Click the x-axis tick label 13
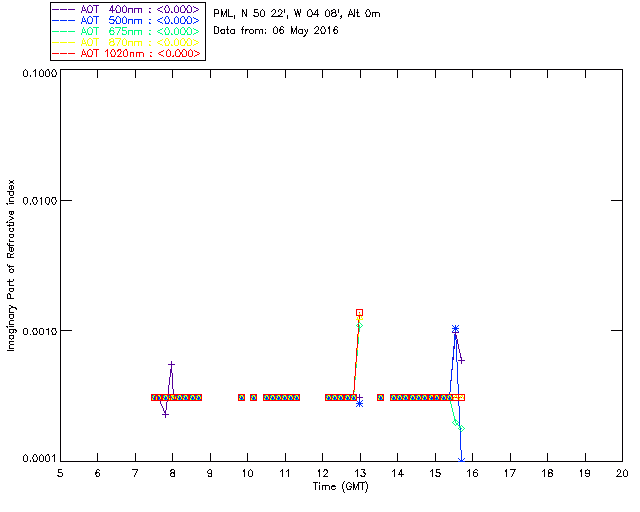Viewport: 640px width, 512px height. (360, 473)
